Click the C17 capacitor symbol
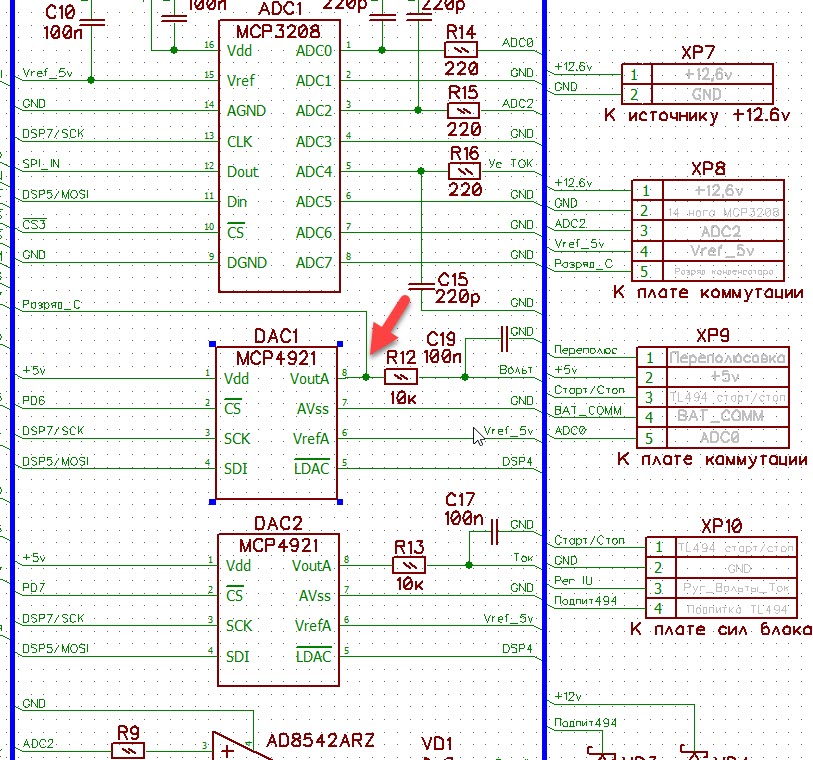The height and width of the screenshot is (760, 813). 493,532
